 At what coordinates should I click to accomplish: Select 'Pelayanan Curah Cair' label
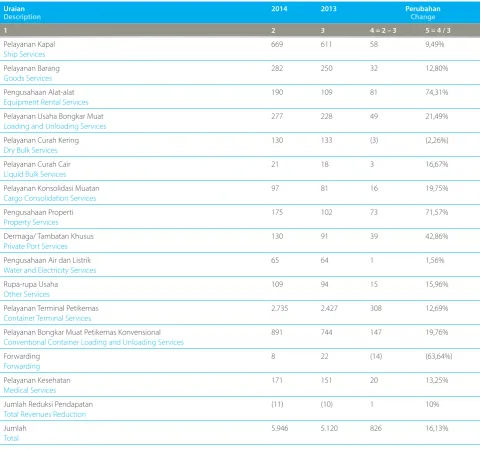click(37, 164)
